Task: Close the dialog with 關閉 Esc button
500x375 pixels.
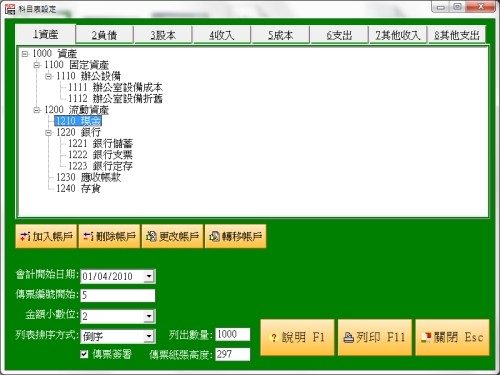Action: pyautogui.click(x=452, y=337)
